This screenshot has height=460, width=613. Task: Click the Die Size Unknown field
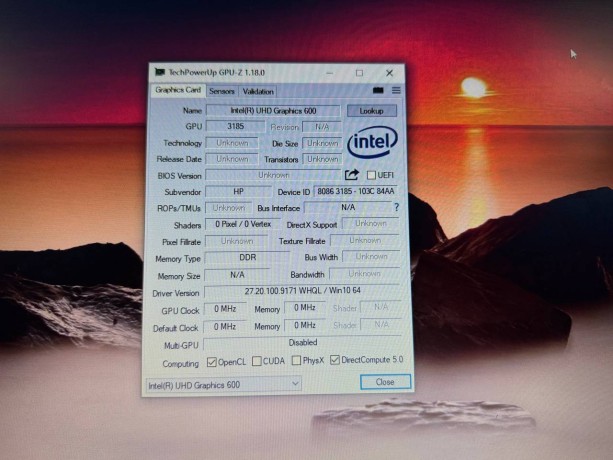tap(322, 143)
